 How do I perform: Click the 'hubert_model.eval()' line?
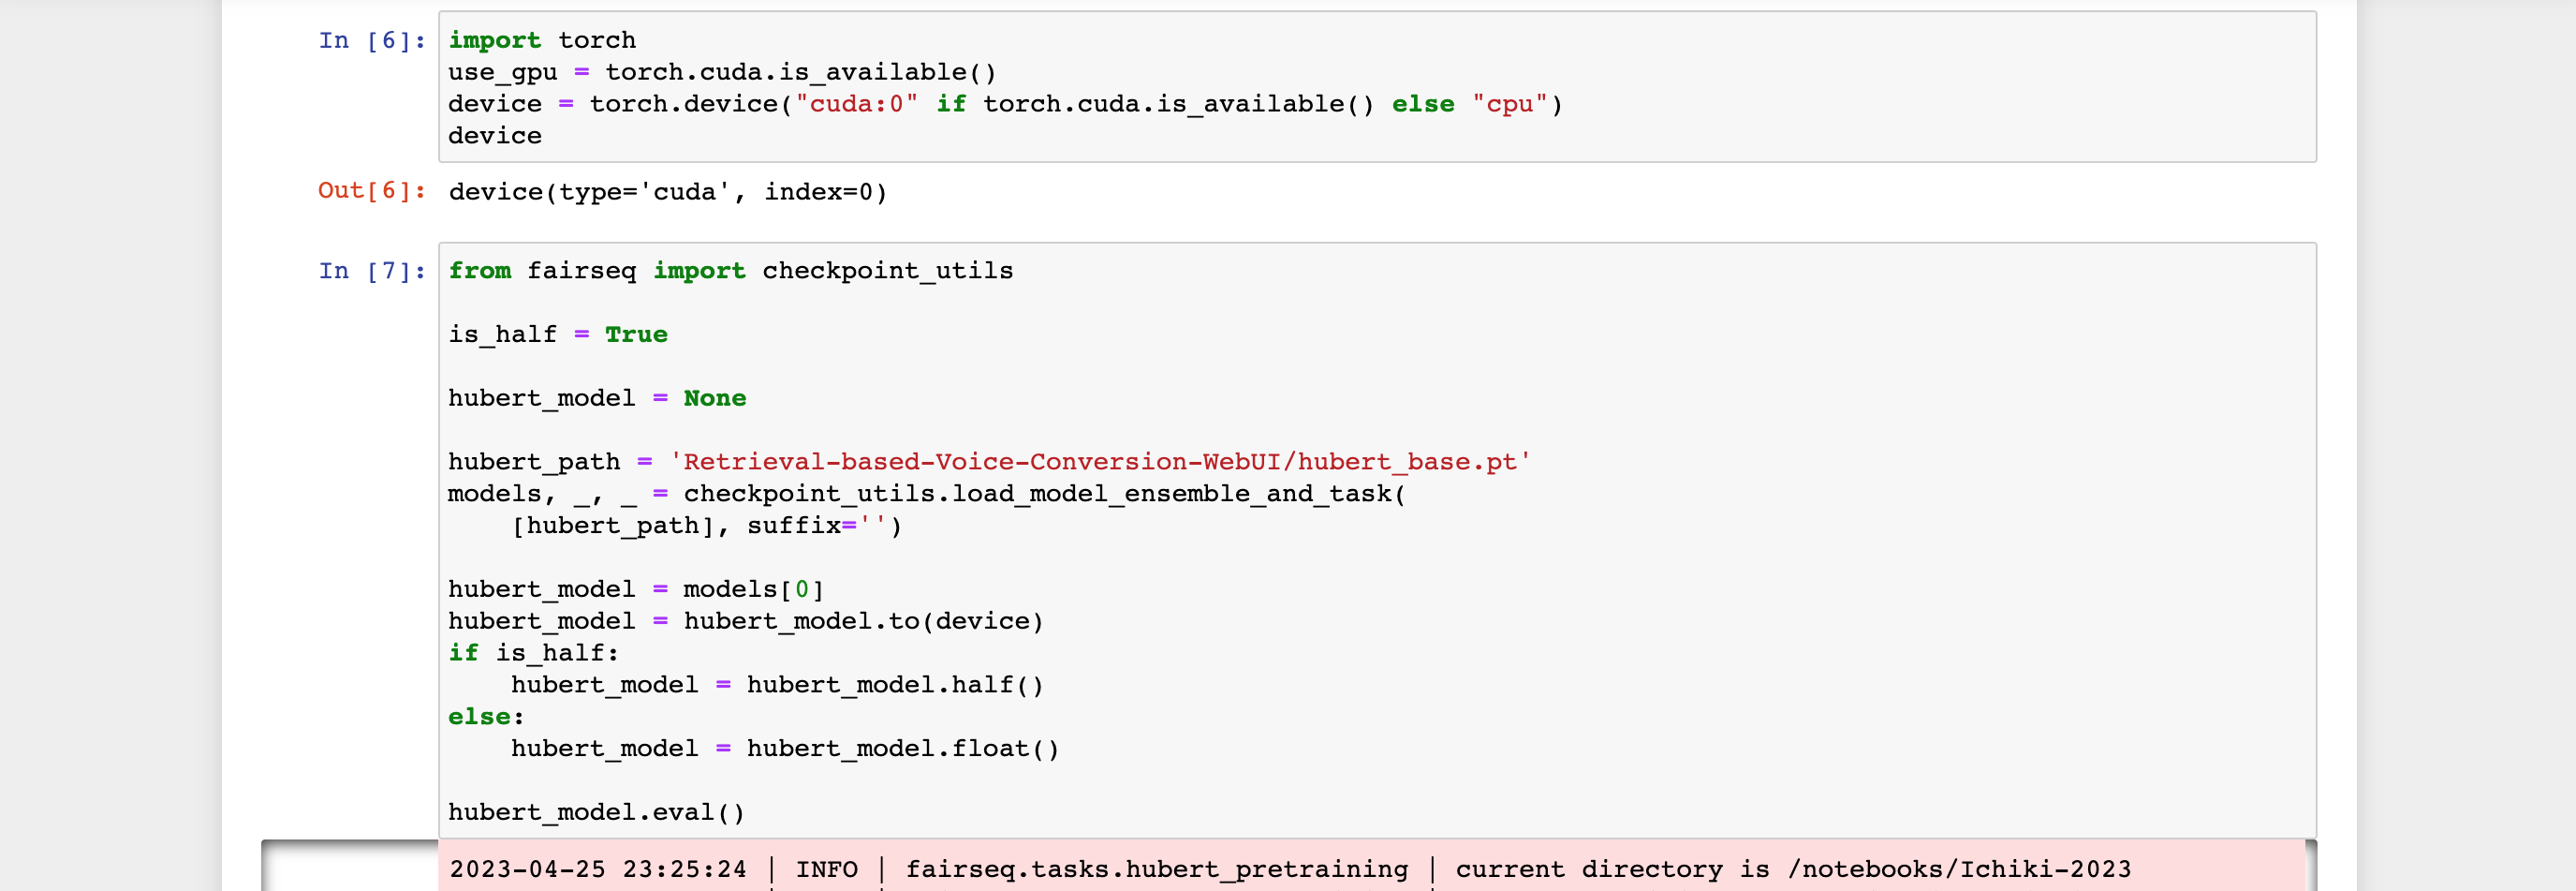coord(597,812)
